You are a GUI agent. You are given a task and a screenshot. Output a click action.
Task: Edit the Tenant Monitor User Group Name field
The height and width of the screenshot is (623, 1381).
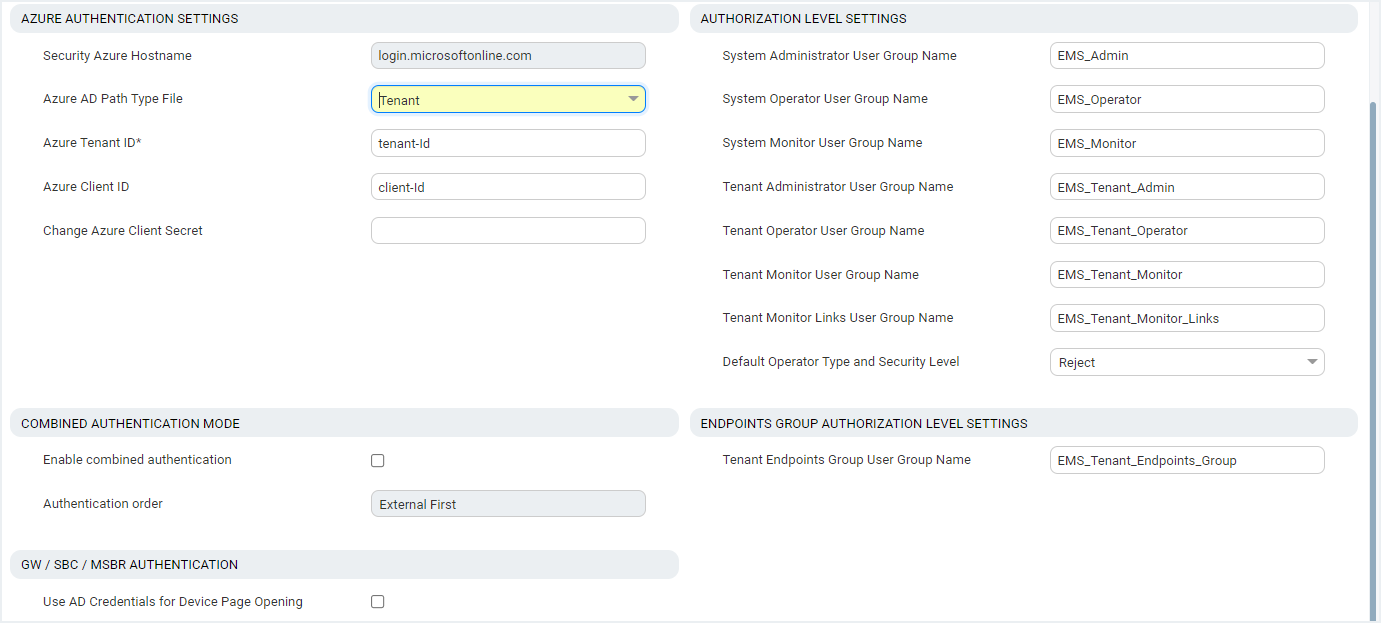(x=1187, y=275)
